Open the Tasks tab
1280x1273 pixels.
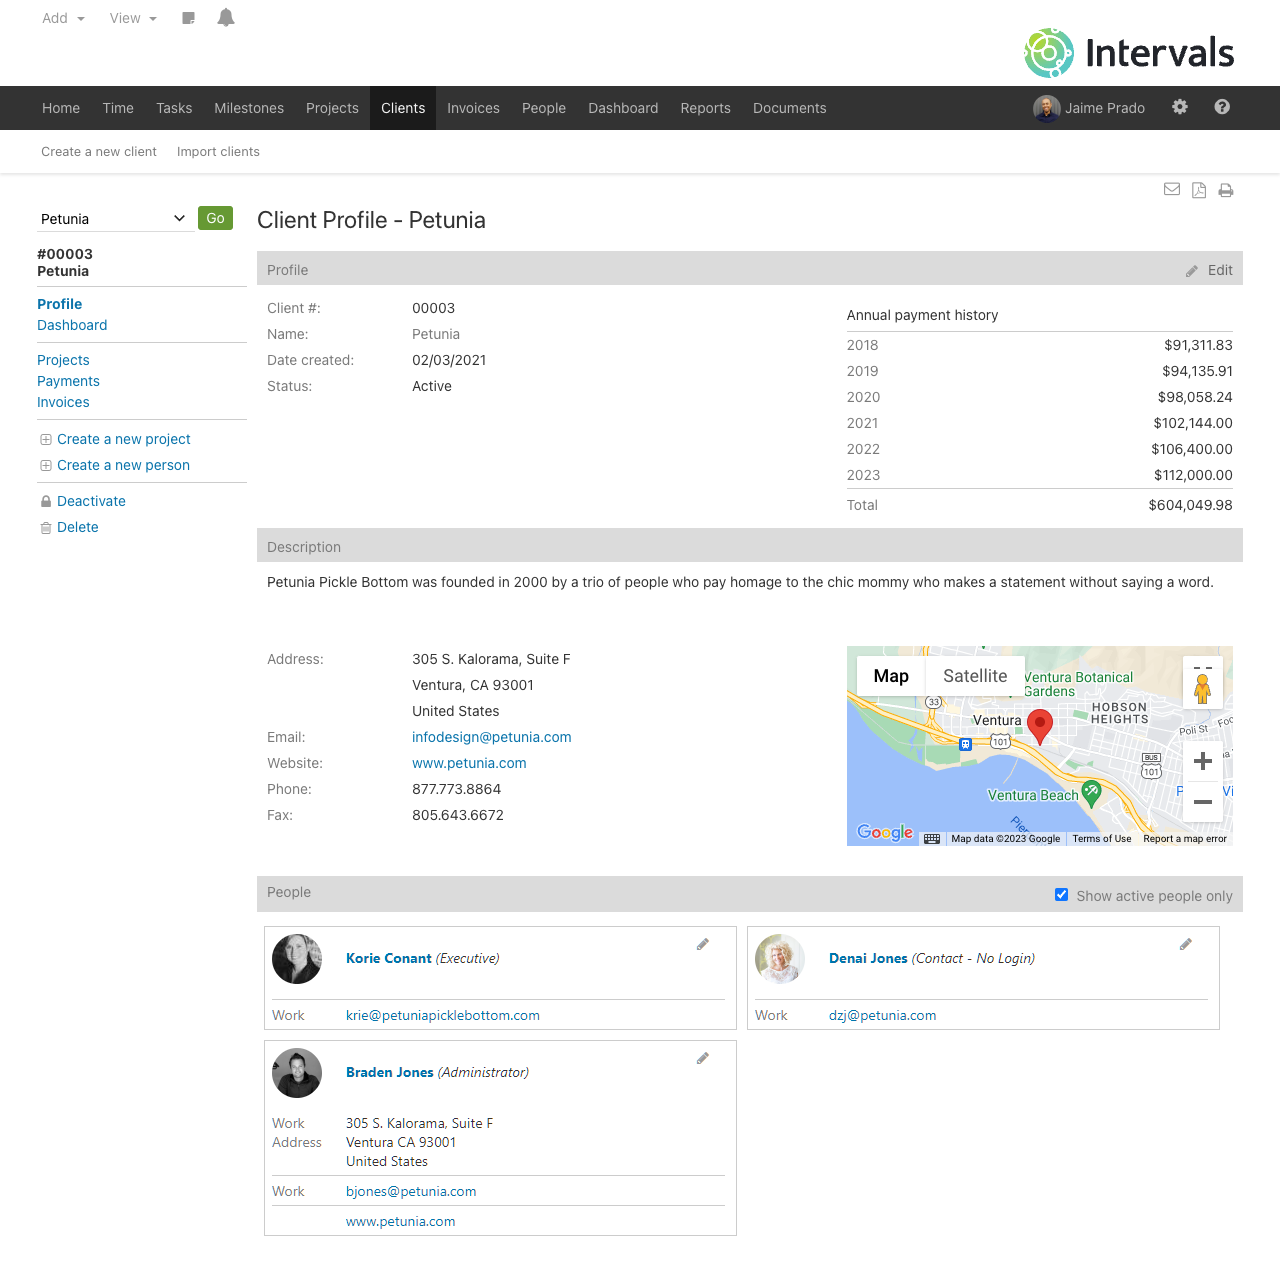pyautogui.click(x=174, y=108)
